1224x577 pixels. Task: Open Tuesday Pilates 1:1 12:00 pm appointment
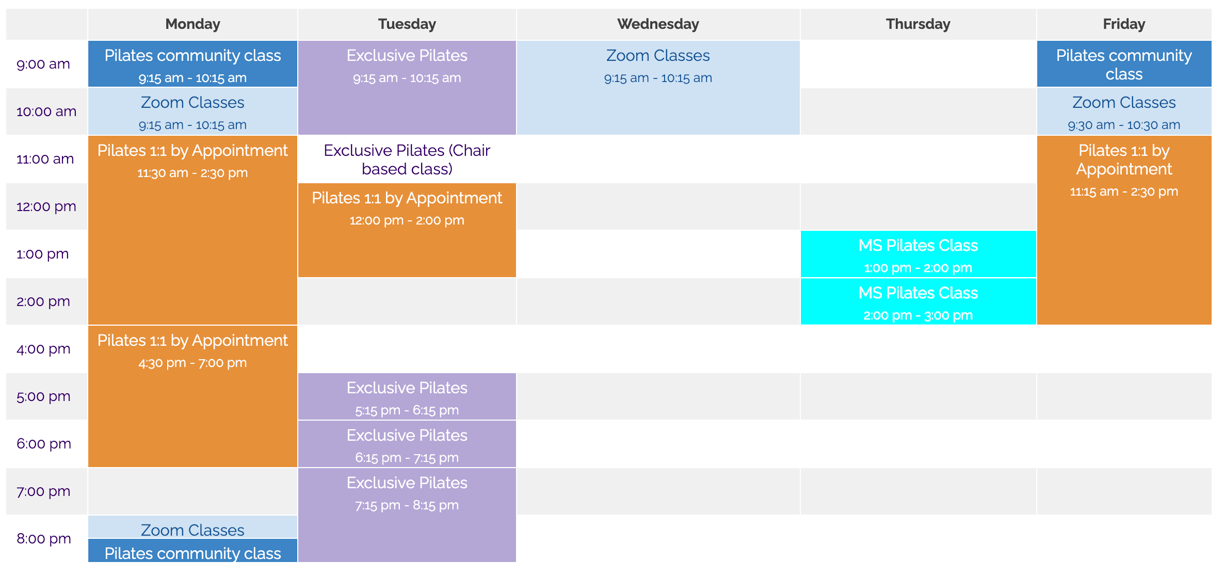click(x=407, y=230)
